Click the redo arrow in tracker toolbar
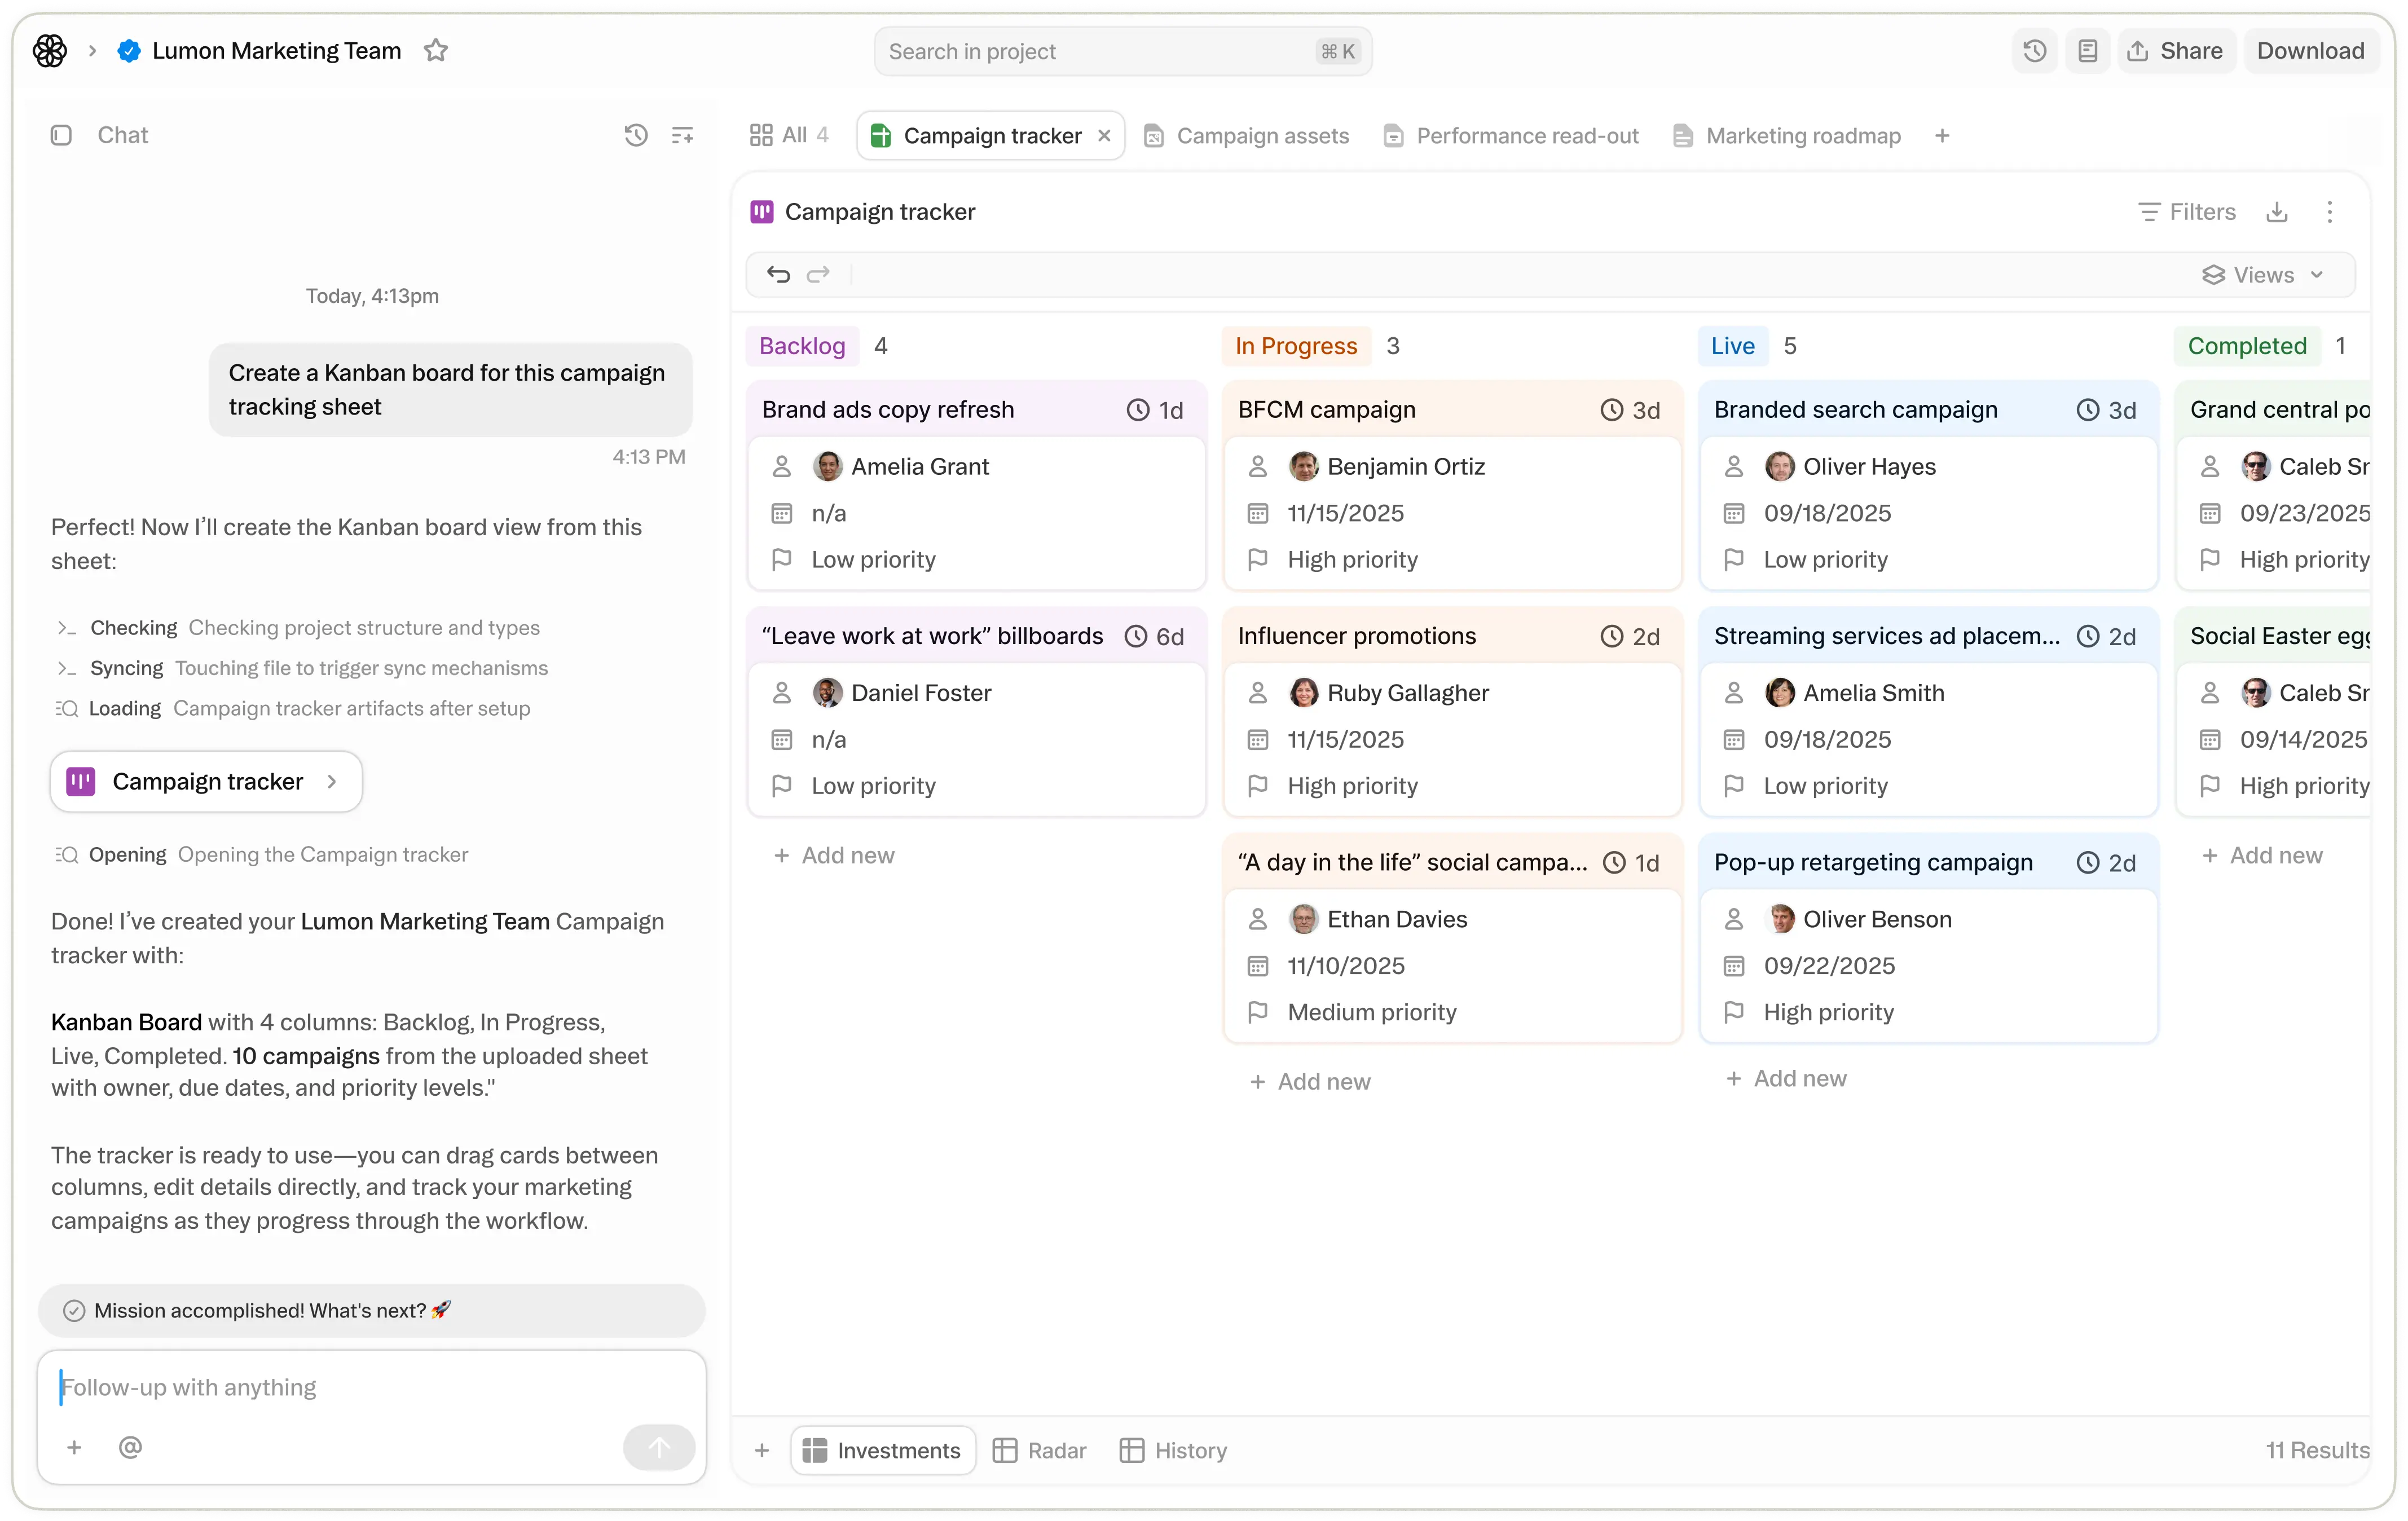The image size is (2408, 1521). tap(818, 275)
